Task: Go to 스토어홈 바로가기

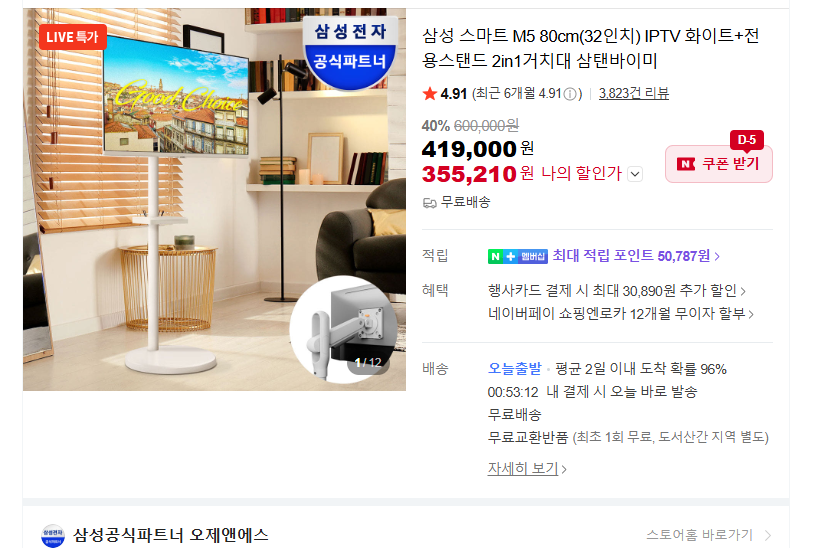Action: pos(708,535)
